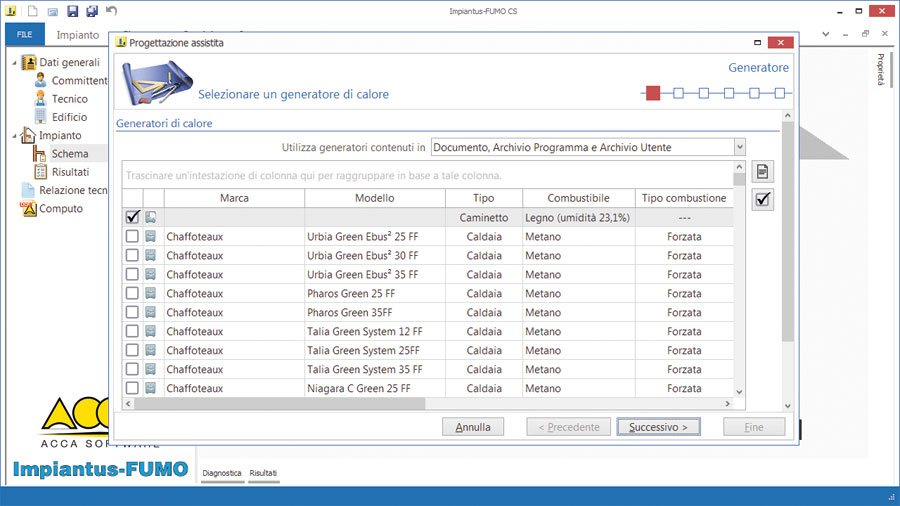
Task: Click the Risultati report icon
Action: pyautogui.click(x=40, y=172)
